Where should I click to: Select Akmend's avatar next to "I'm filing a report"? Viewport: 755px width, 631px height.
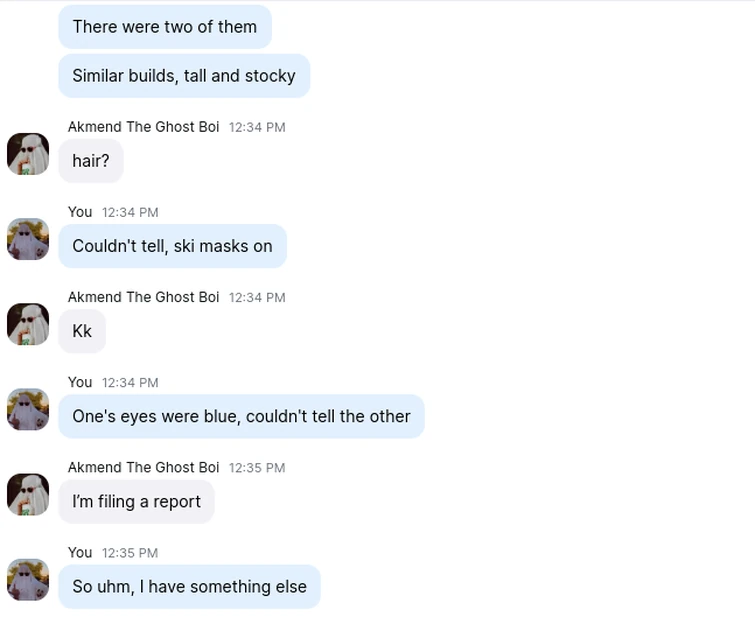(x=28, y=494)
